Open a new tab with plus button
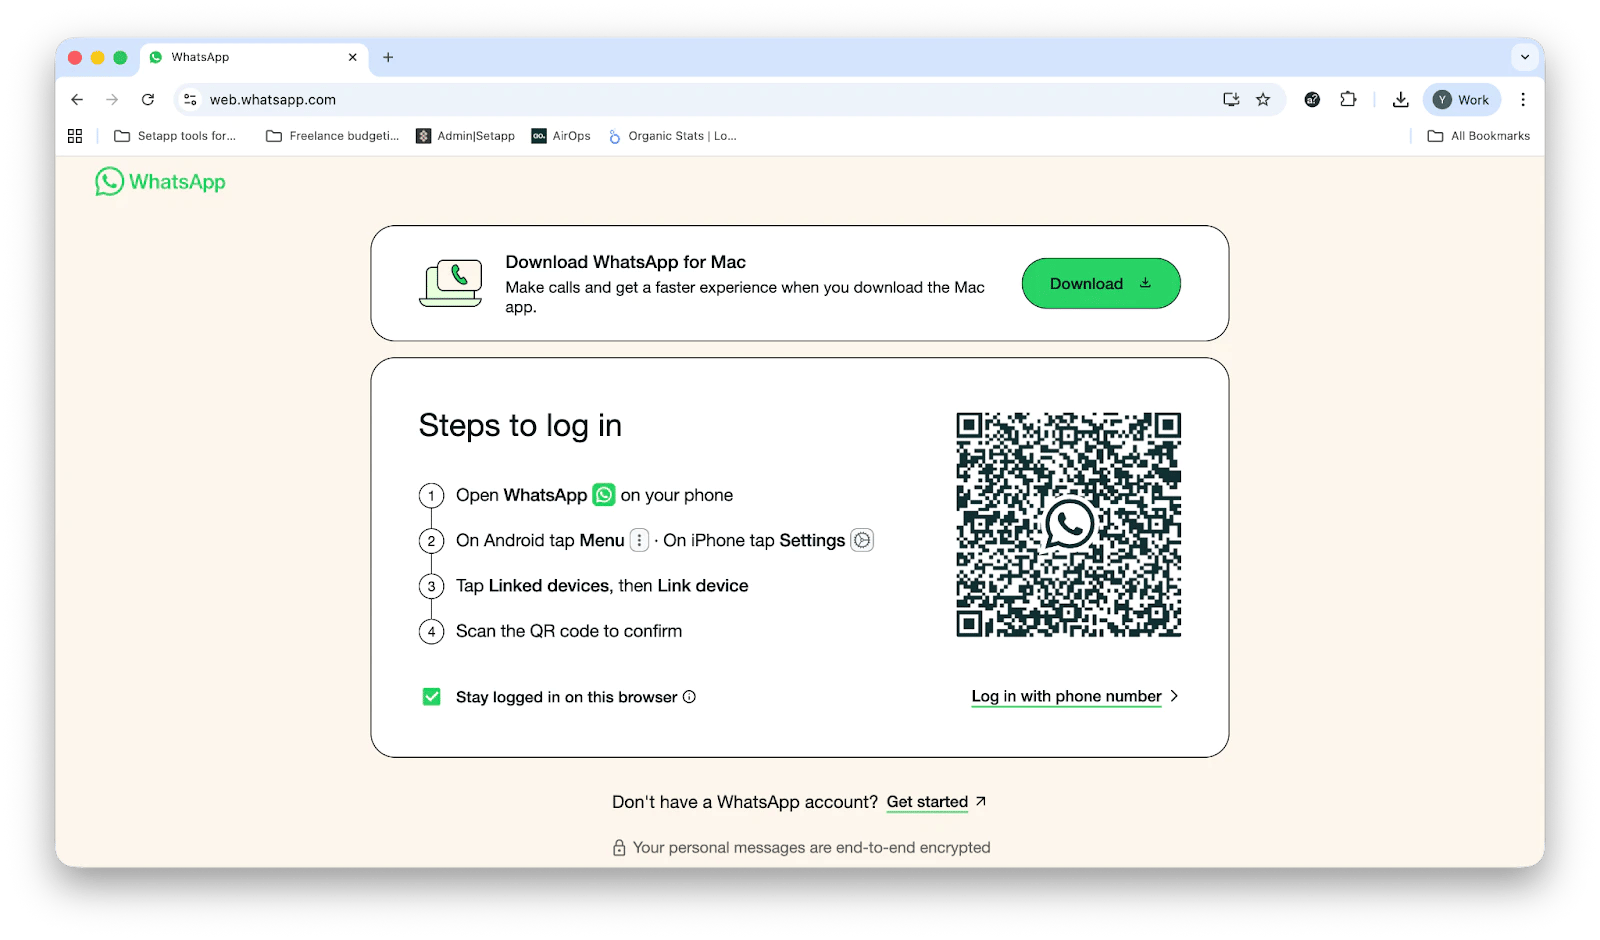The image size is (1600, 940). pyautogui.click(x=388, y=57)
